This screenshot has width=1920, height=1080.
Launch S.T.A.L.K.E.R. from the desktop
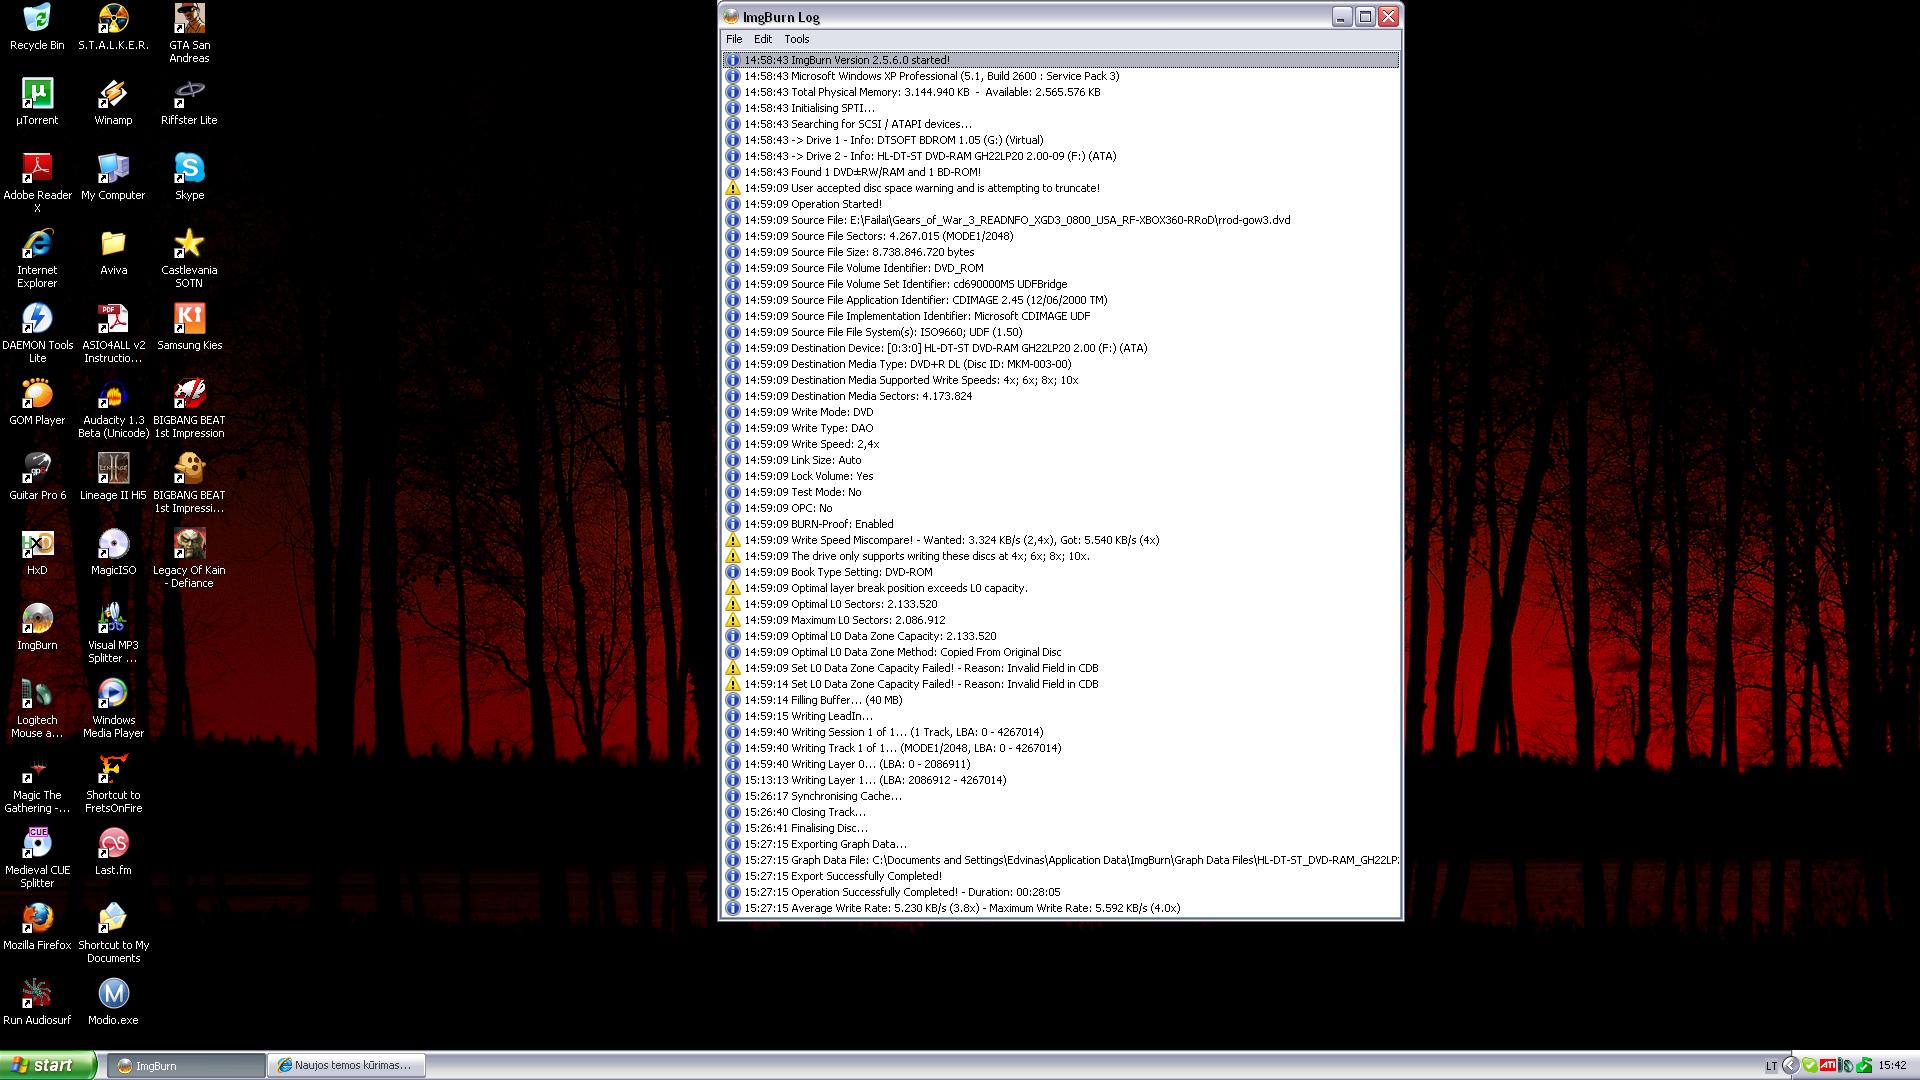[113, 27]
